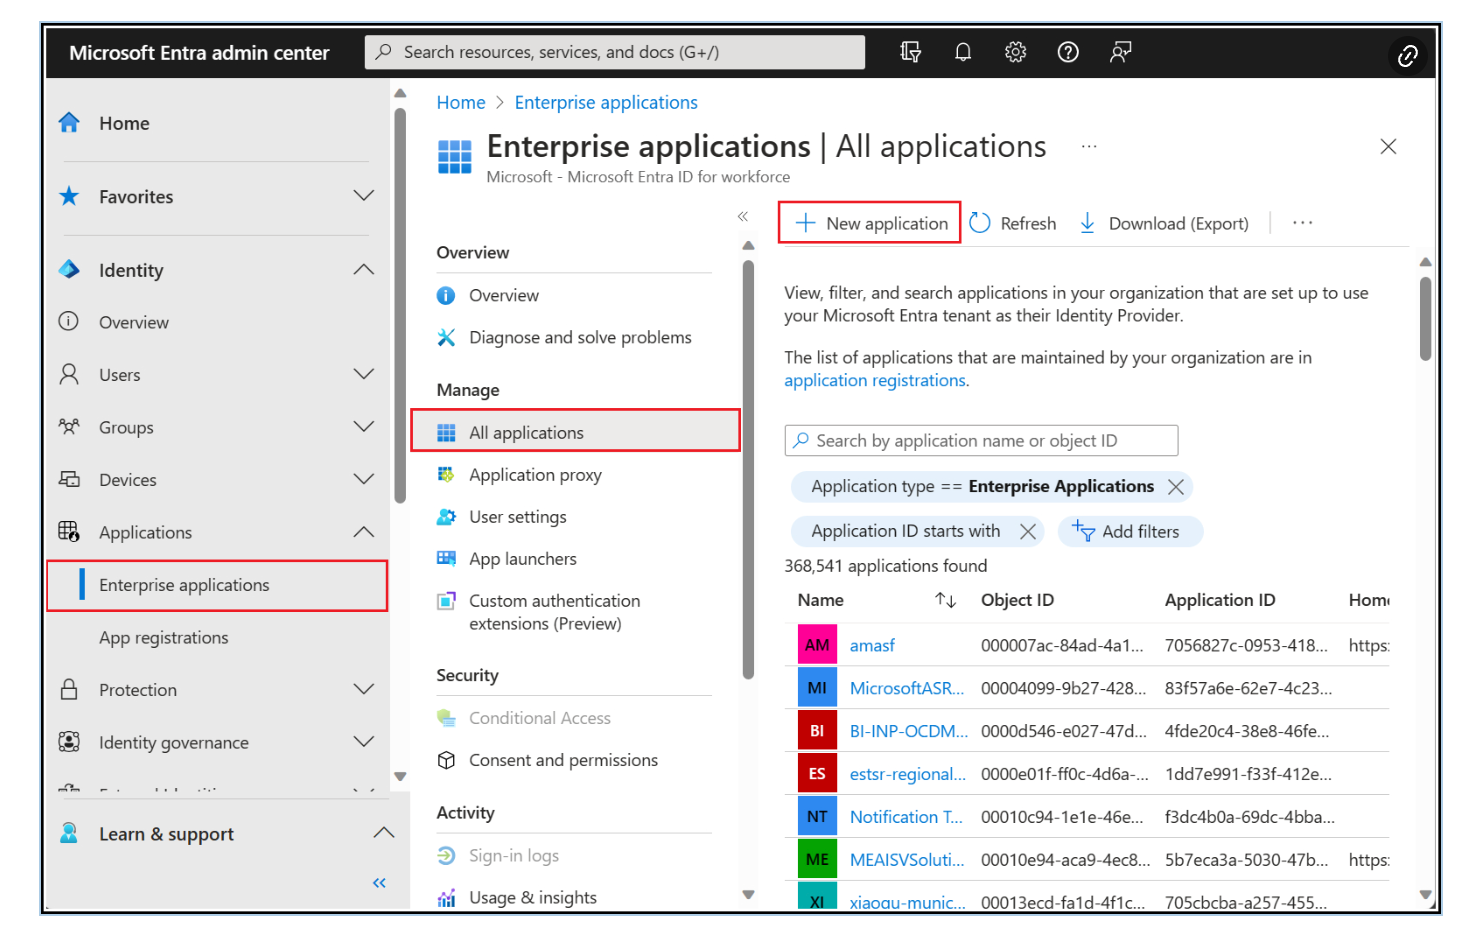1472x938 pixels.
Task: Go to Home in the breadcrumb
Action: (461, 102)
